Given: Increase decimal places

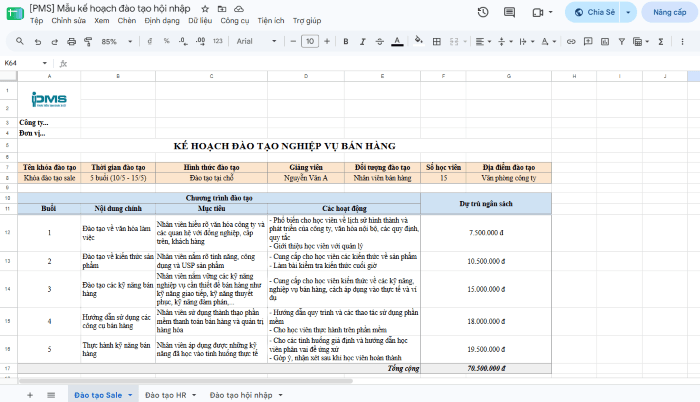Looking at the screenshot, I should [x=200, y=42].
